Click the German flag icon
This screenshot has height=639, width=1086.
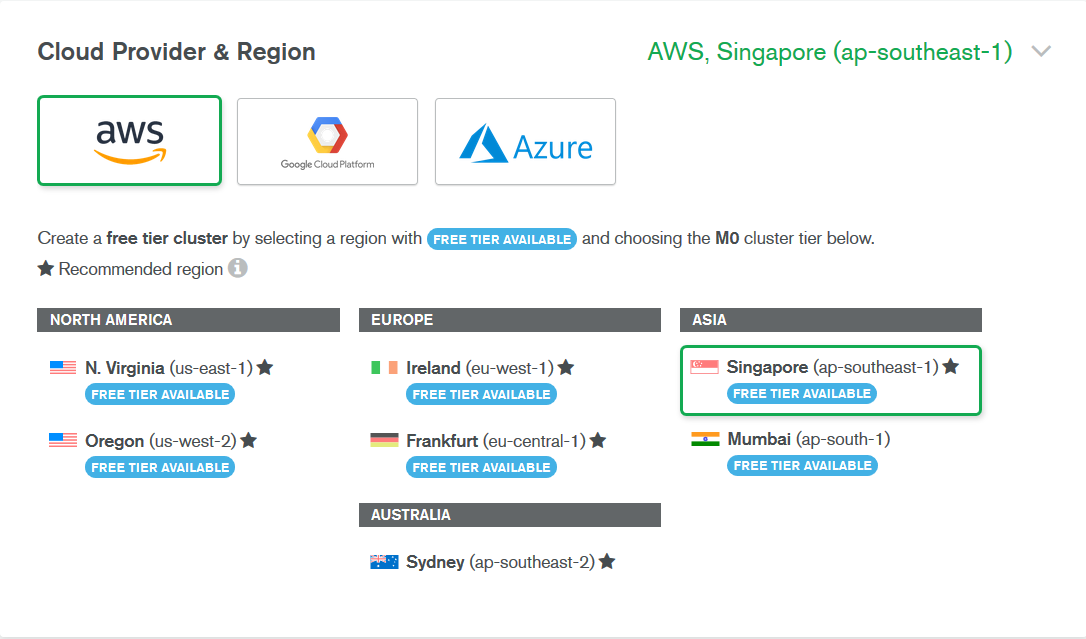click(384, 440)
